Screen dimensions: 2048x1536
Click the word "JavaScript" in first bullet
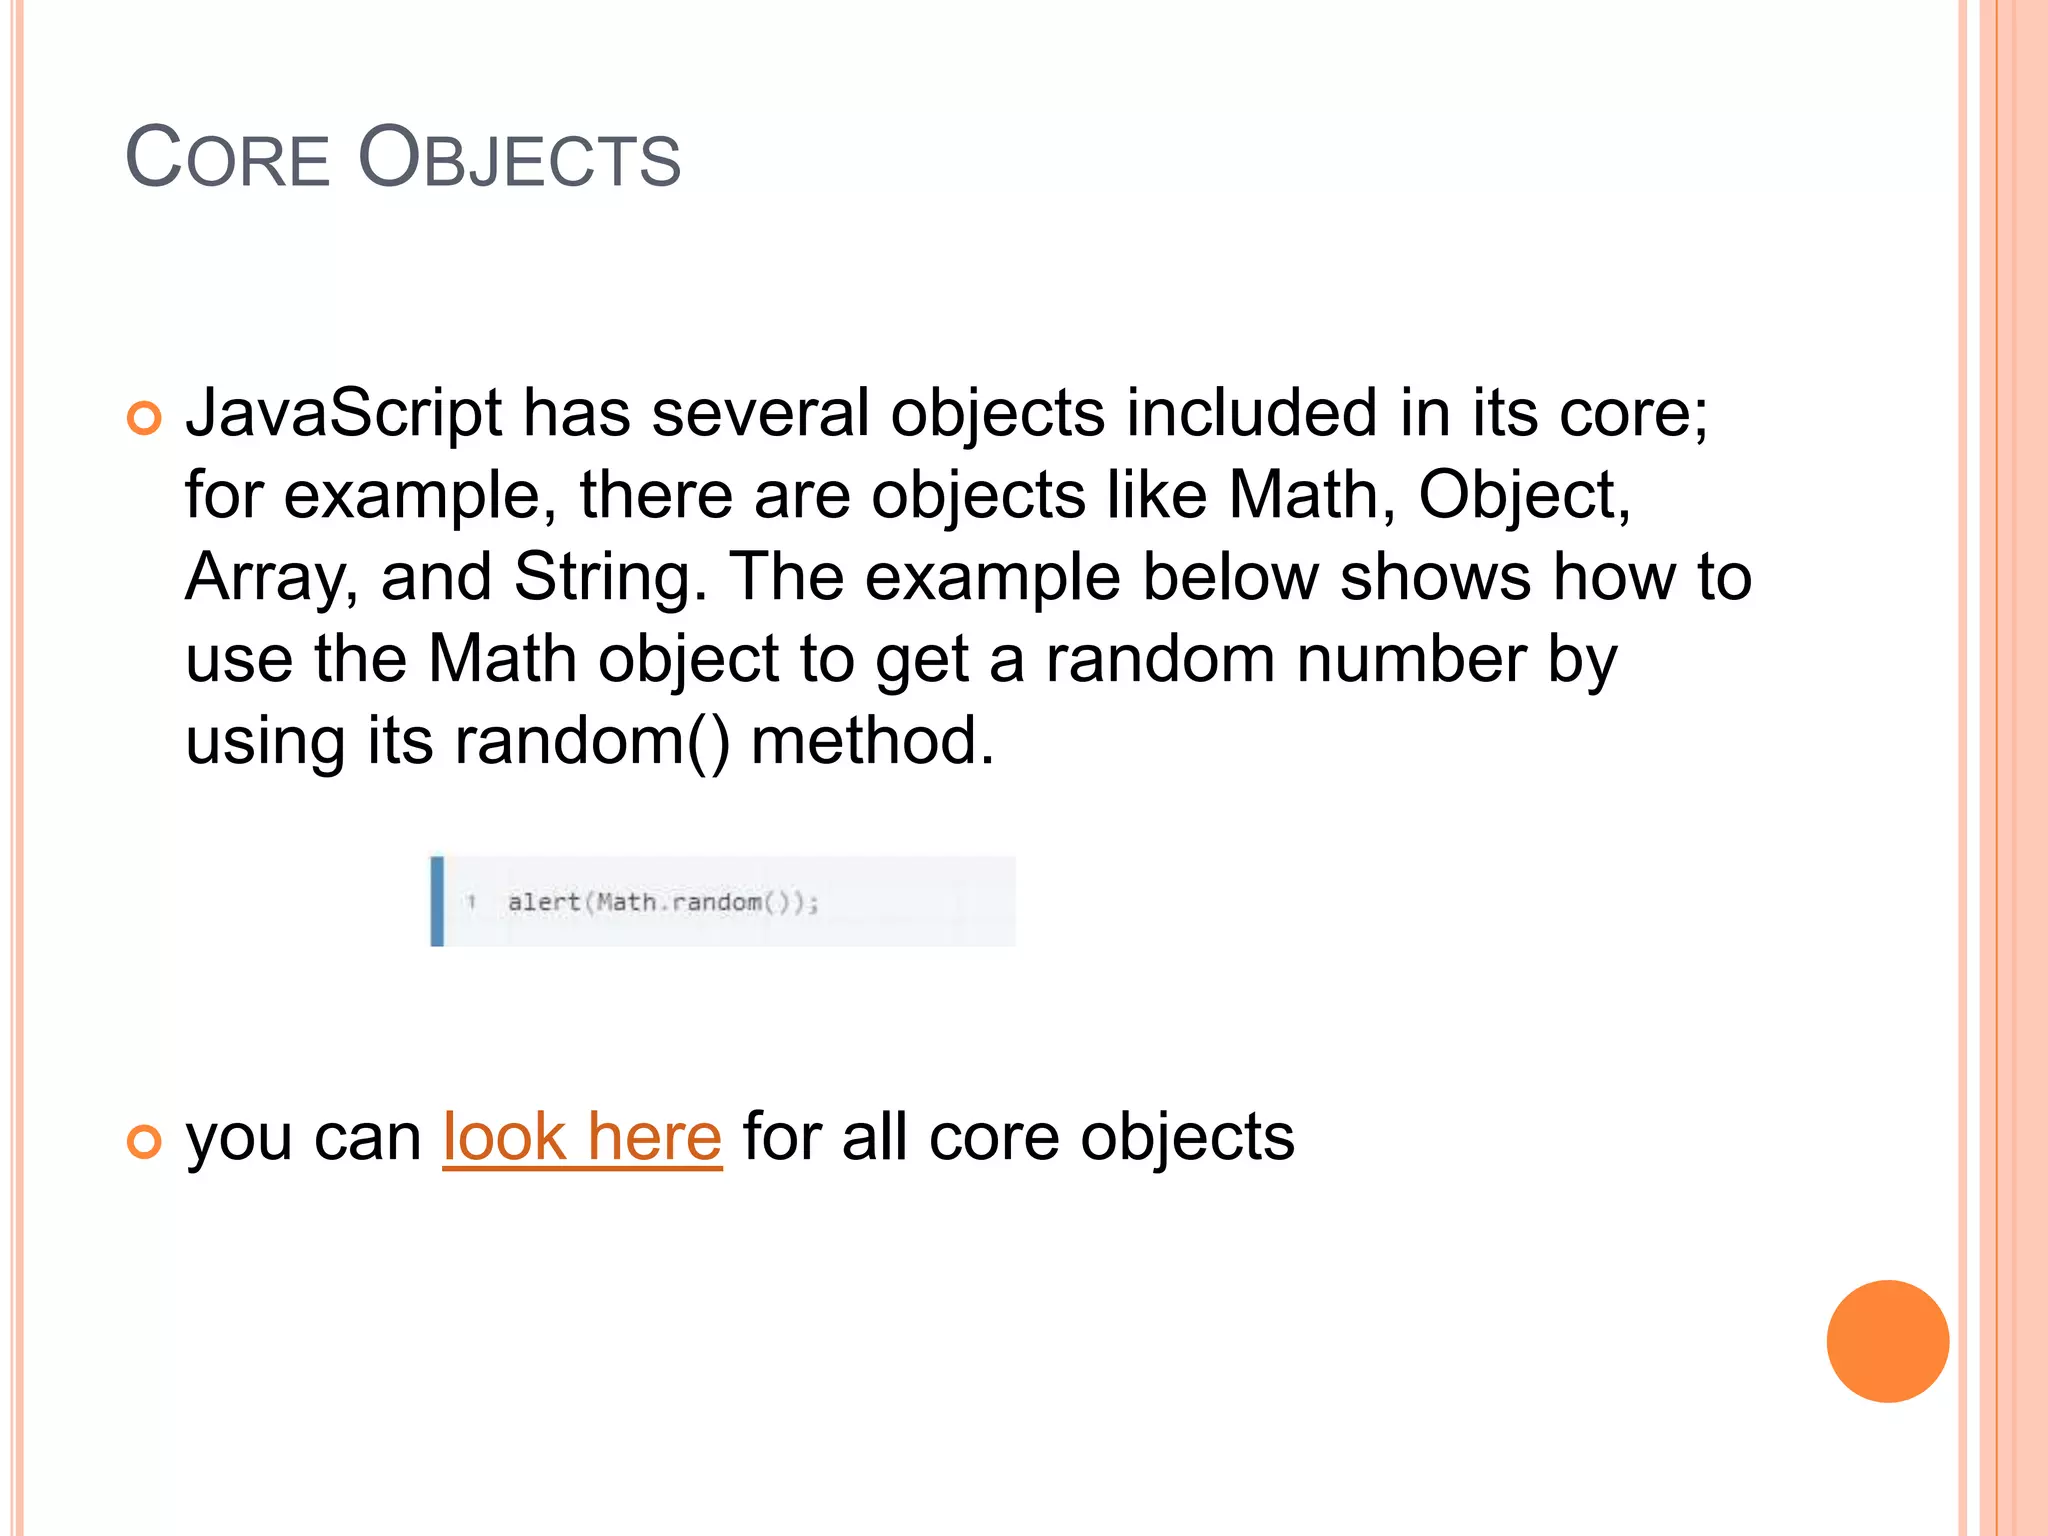pyautogui.click(x=343, y=413)
